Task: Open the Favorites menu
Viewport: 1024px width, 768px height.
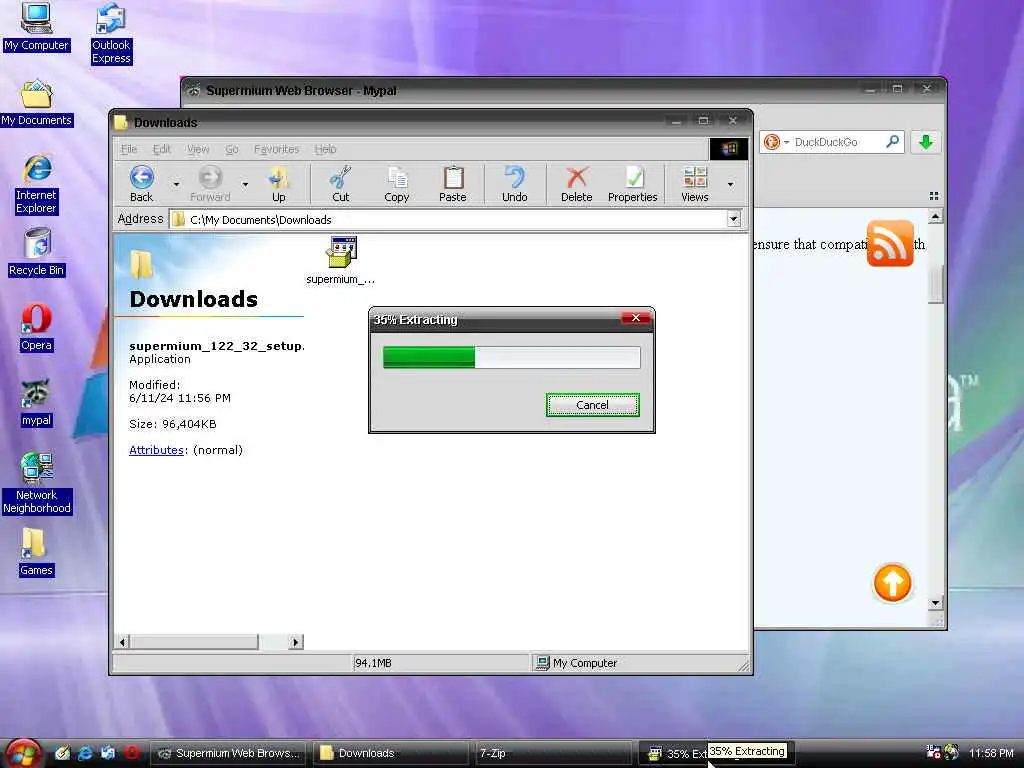Action: 276,149
